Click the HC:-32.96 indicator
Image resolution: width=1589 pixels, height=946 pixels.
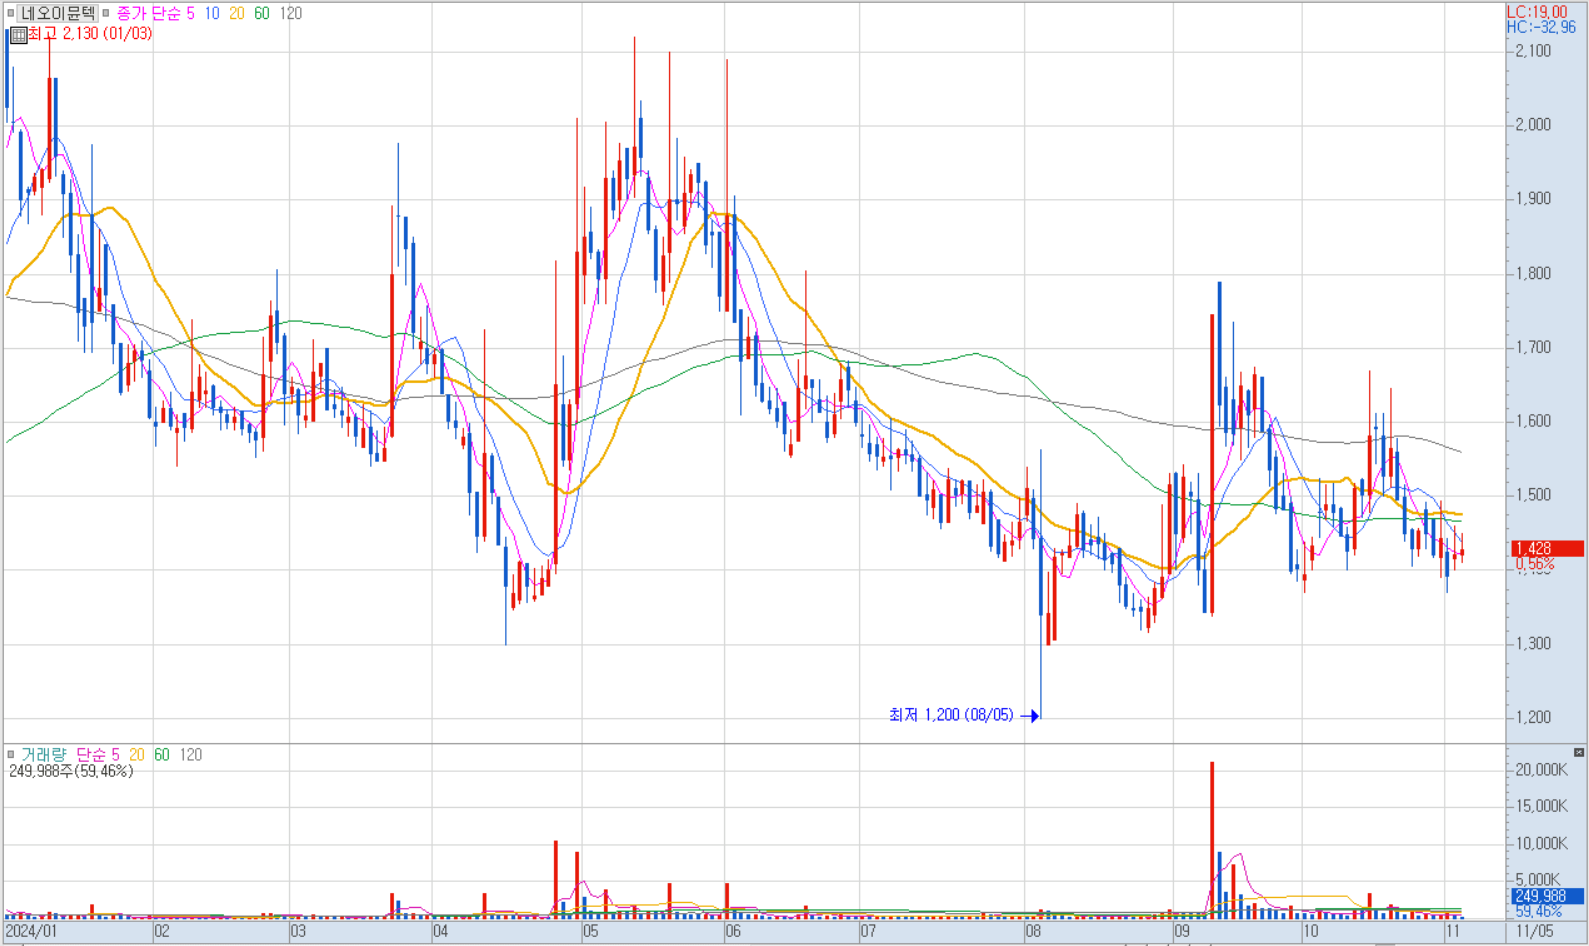coord(1542,27)
